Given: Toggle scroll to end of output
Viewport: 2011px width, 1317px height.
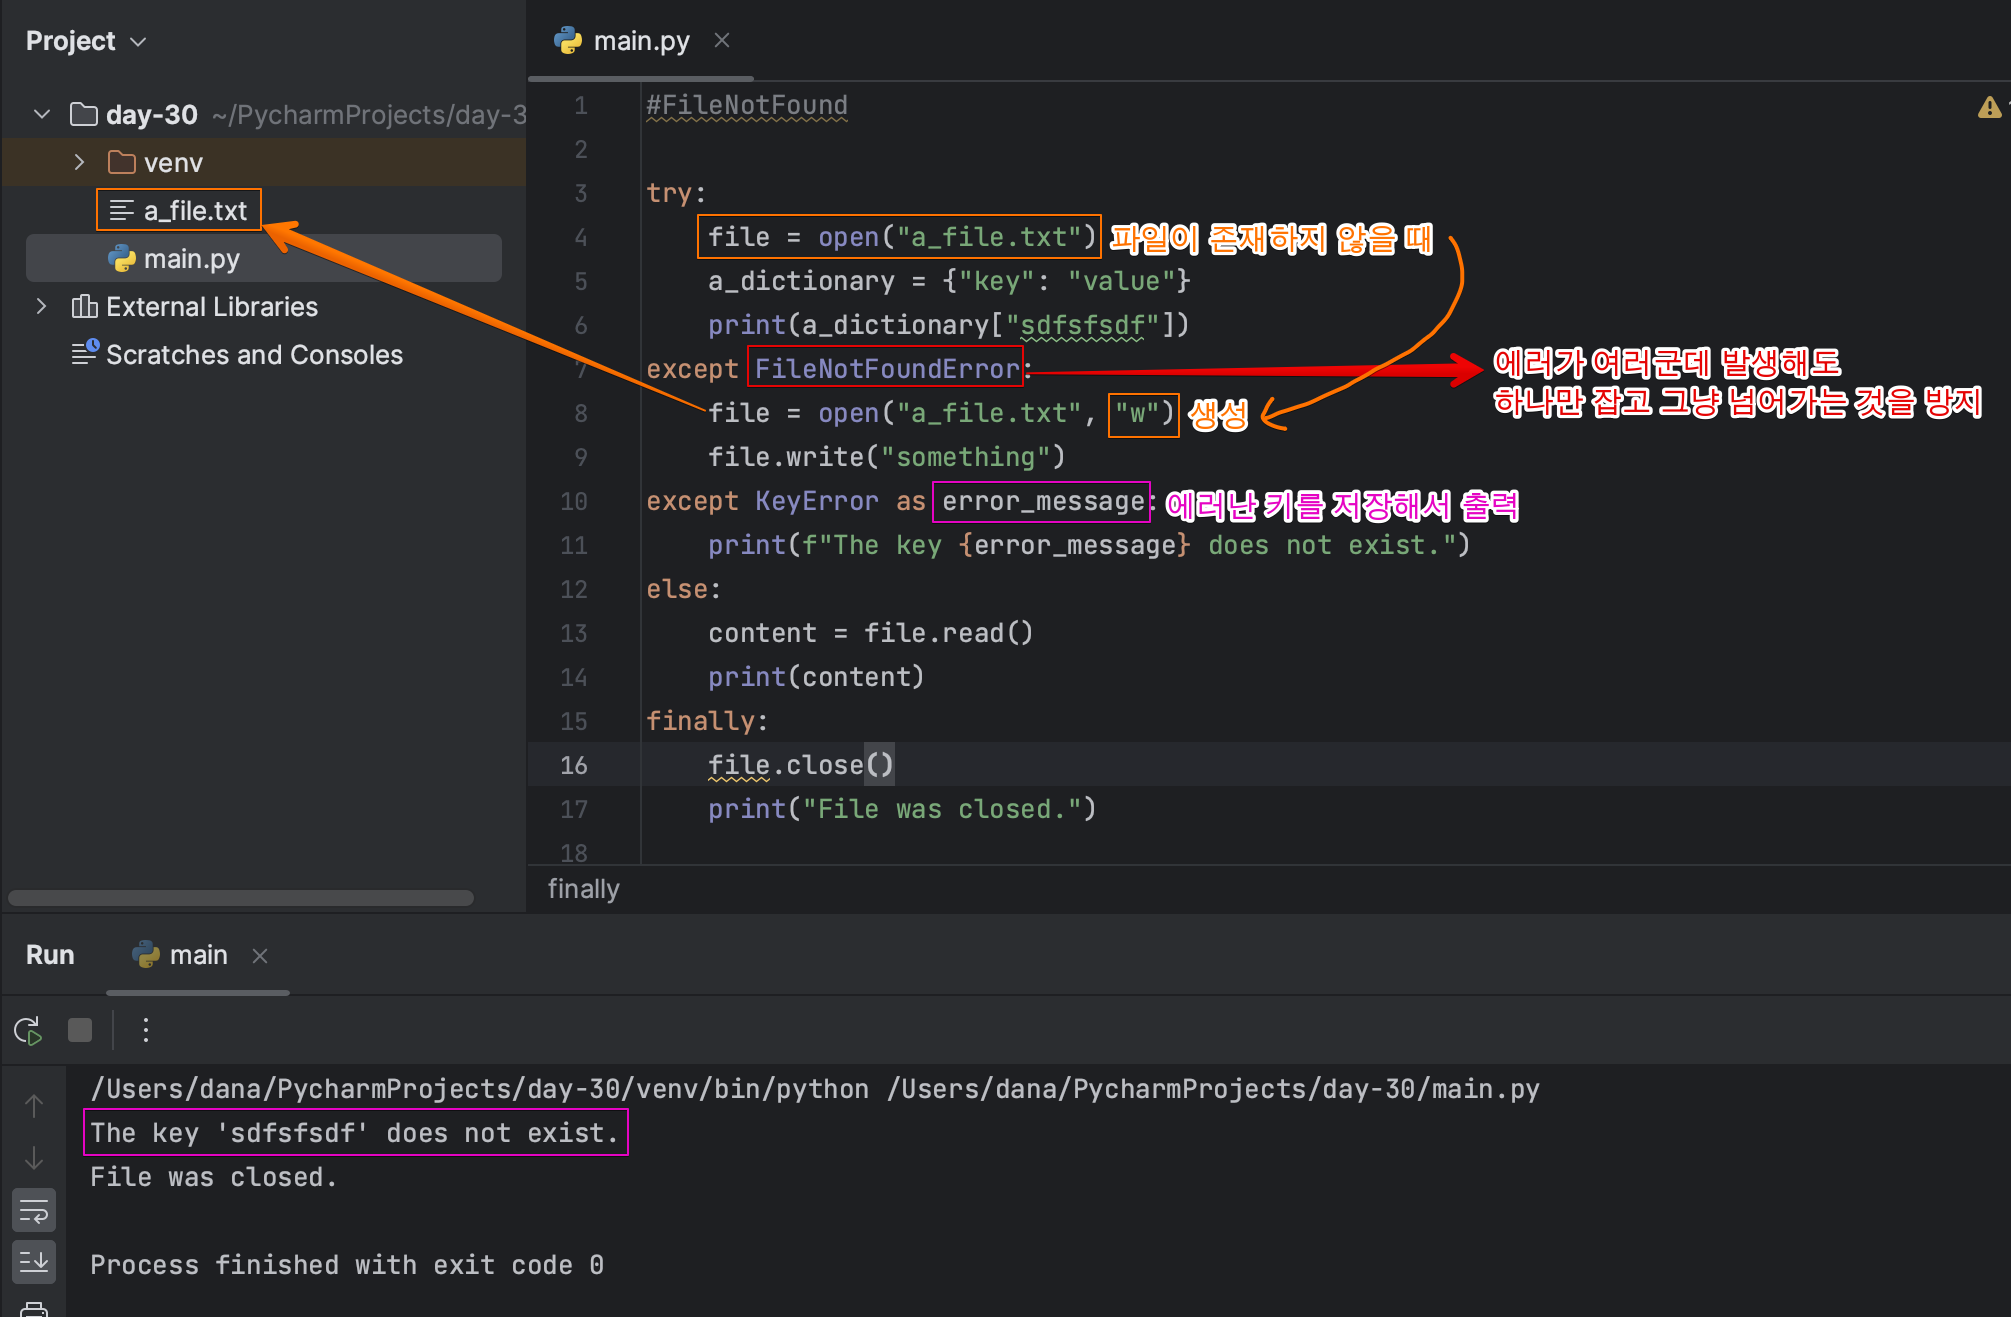Looking at the screenshot, I should [34, 1263].
